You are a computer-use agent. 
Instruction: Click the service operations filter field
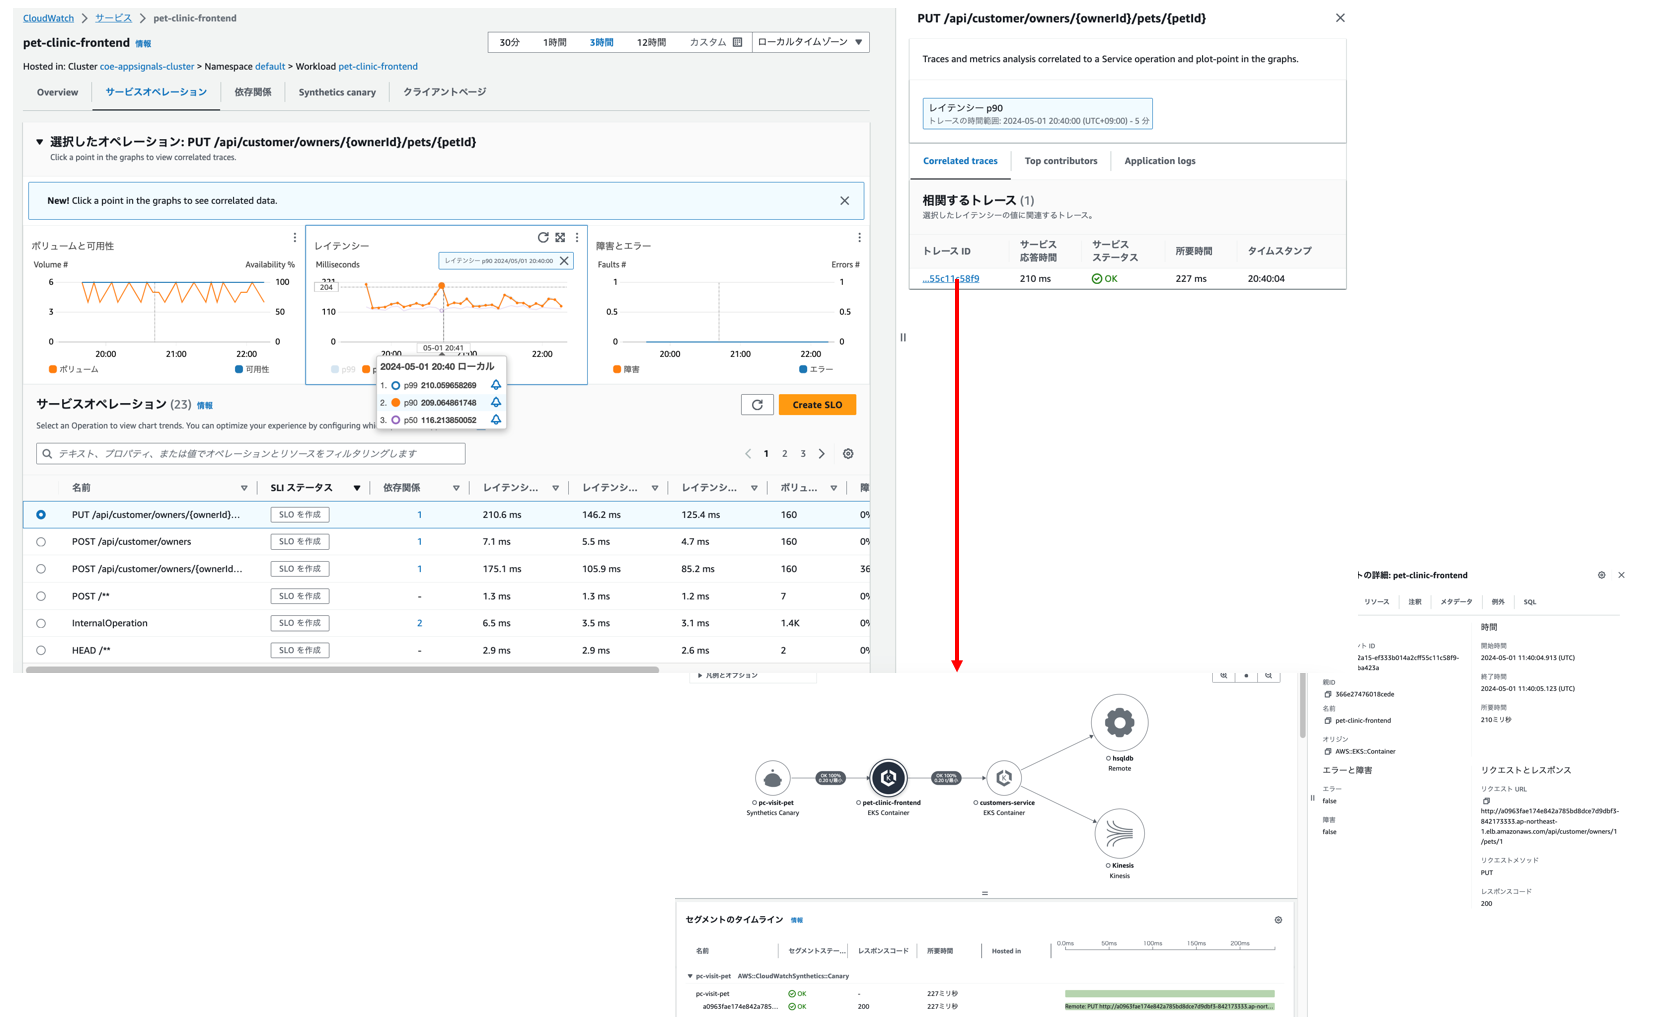pyautogui.click(x=251, y=454)
